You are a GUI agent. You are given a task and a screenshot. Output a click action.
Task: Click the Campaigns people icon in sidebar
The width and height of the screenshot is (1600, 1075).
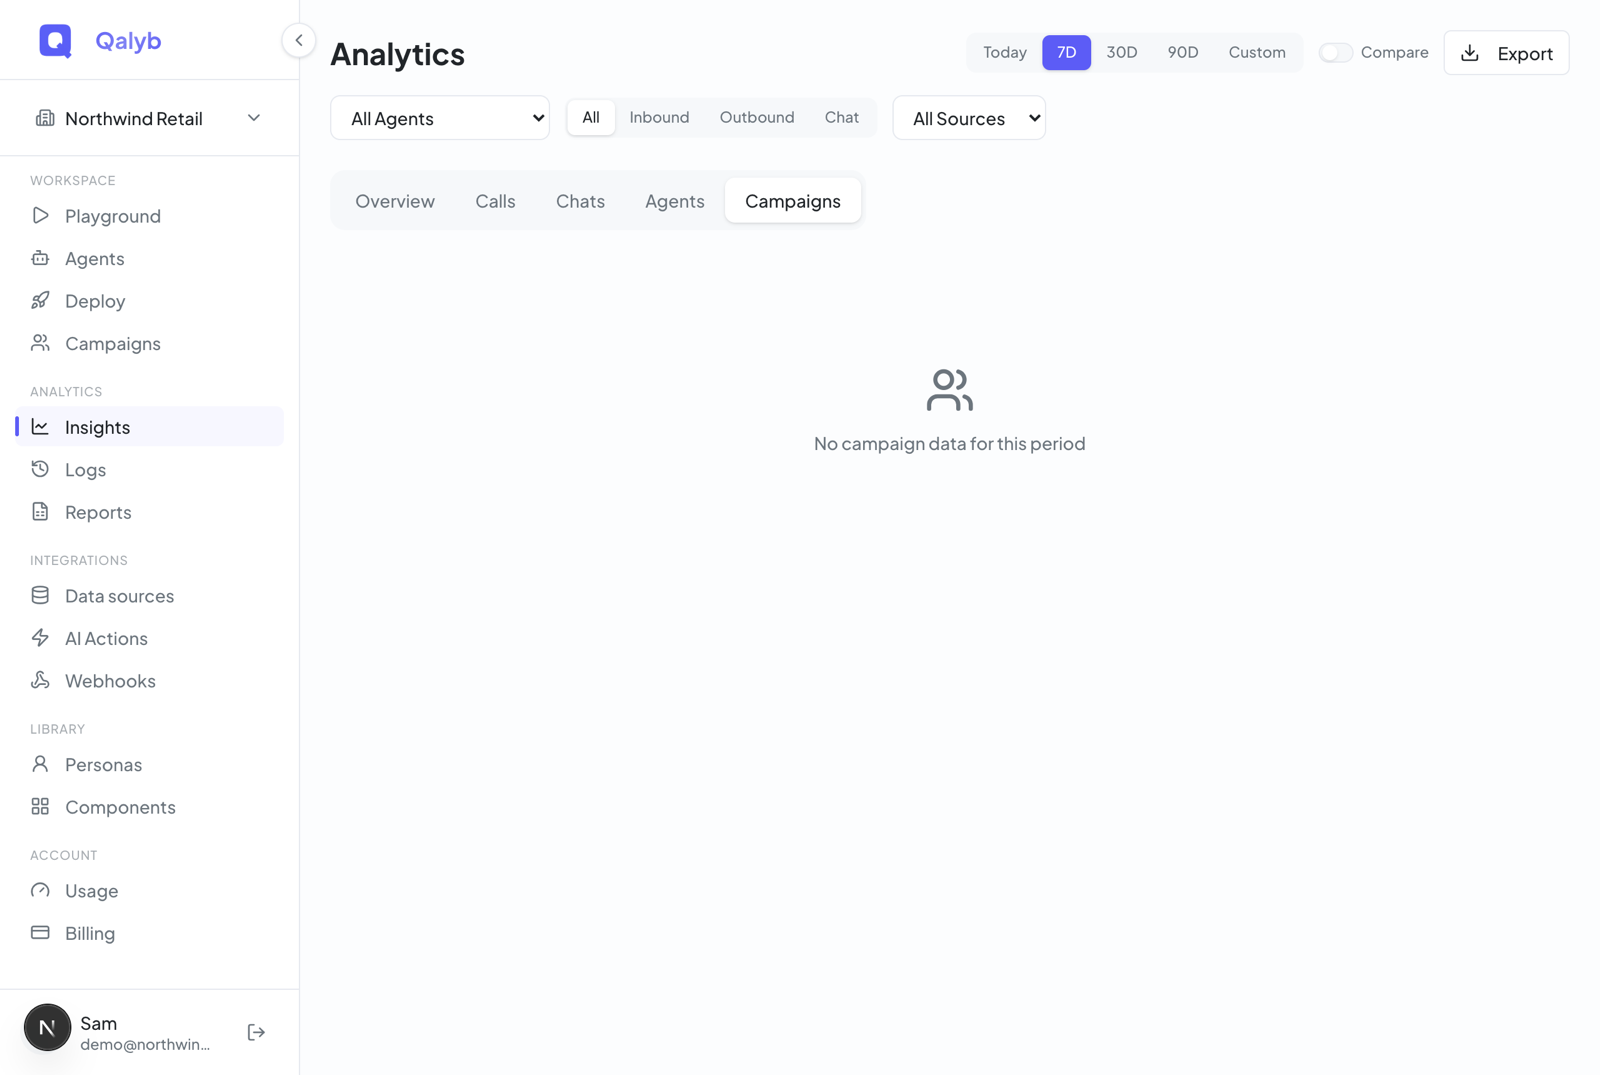pos(40,343)
